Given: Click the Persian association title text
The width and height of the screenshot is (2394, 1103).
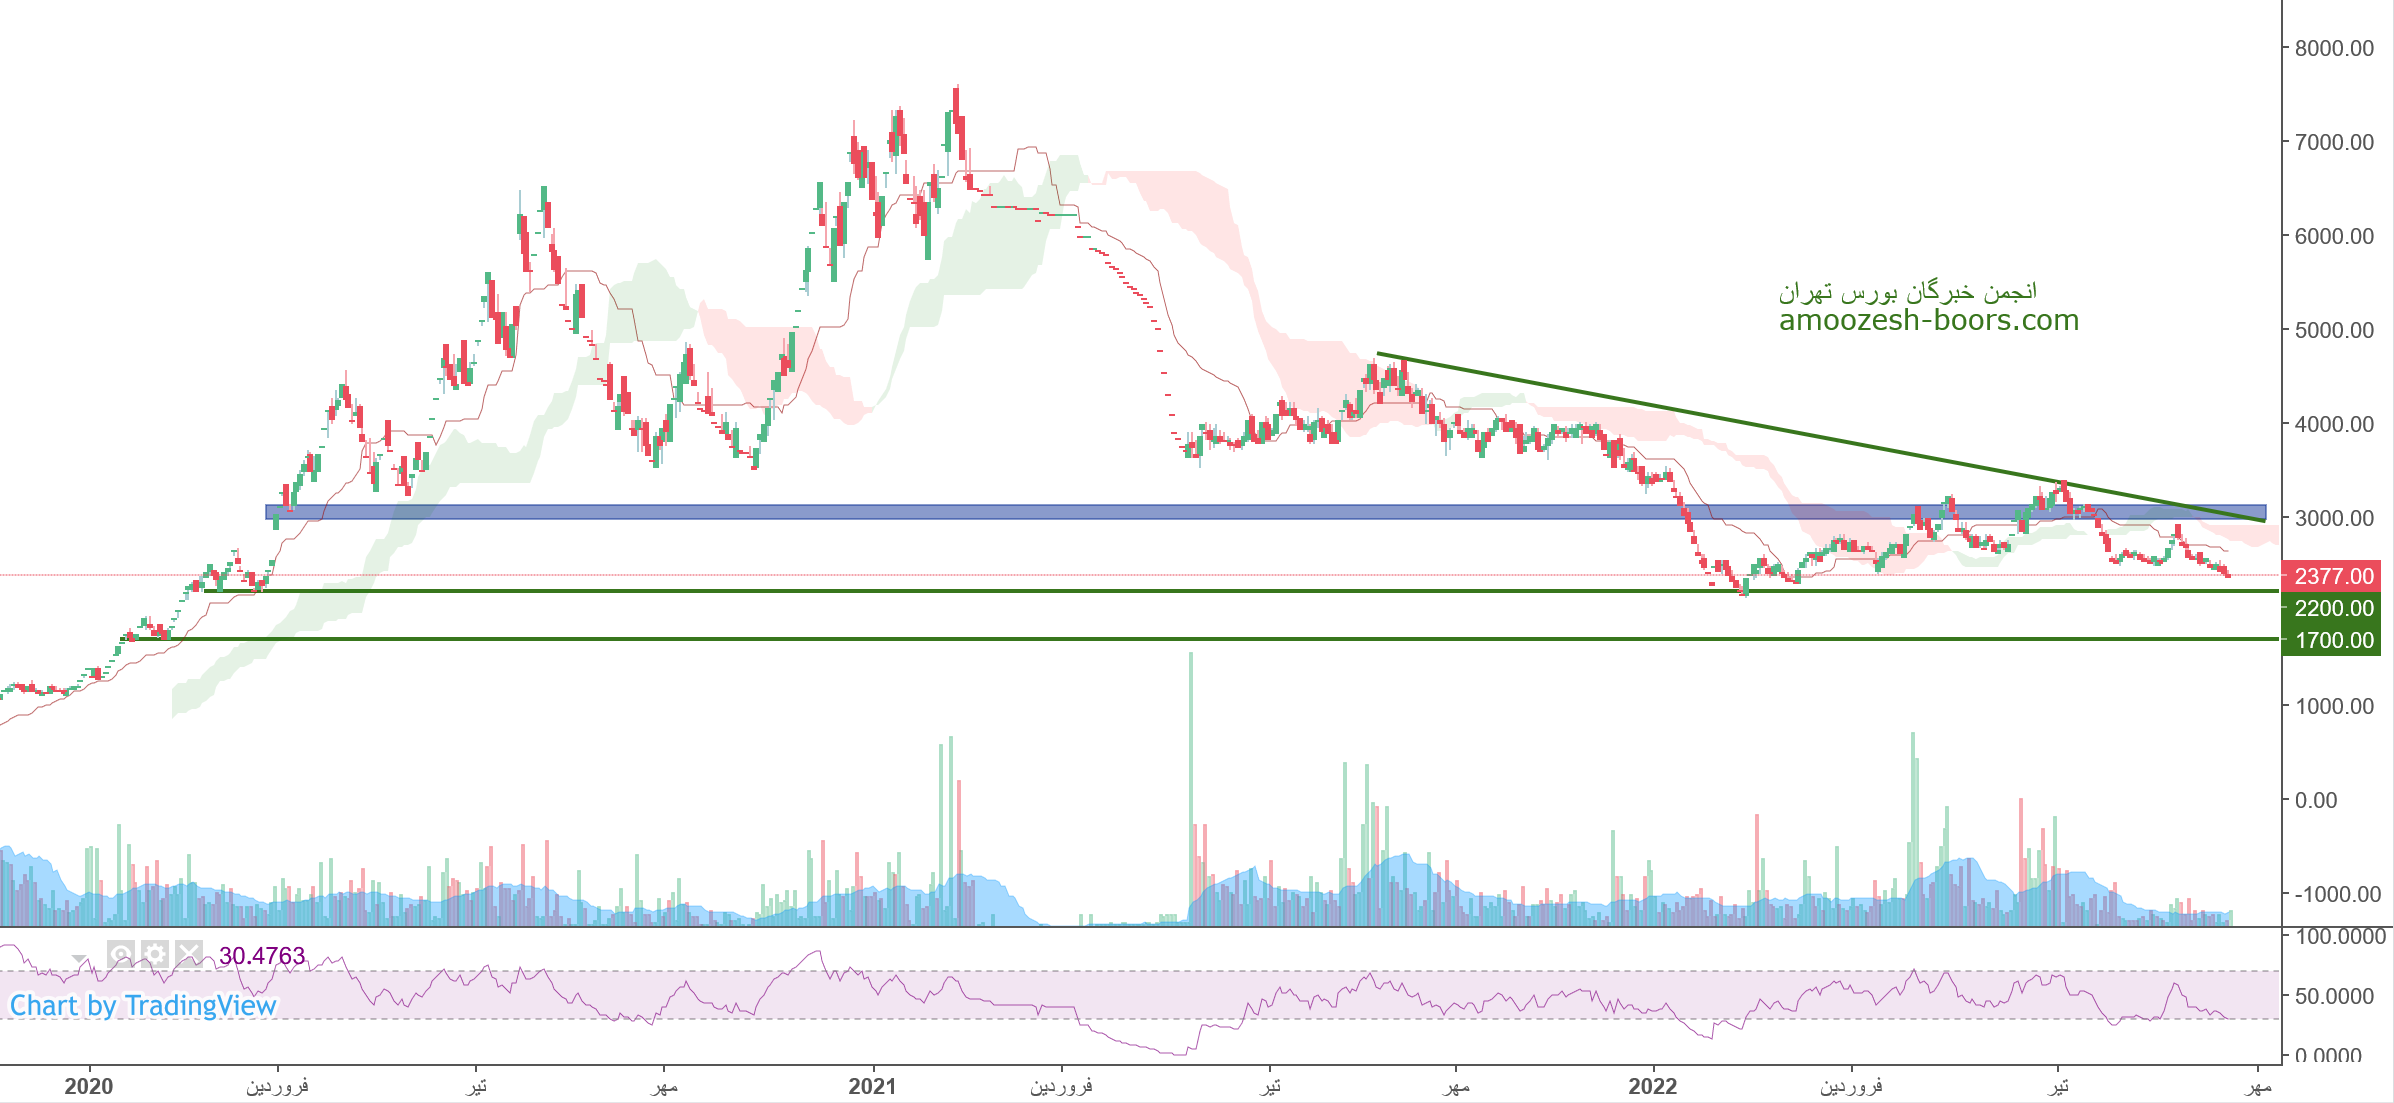Looking at the screenshot, I should click(1907, 291).
